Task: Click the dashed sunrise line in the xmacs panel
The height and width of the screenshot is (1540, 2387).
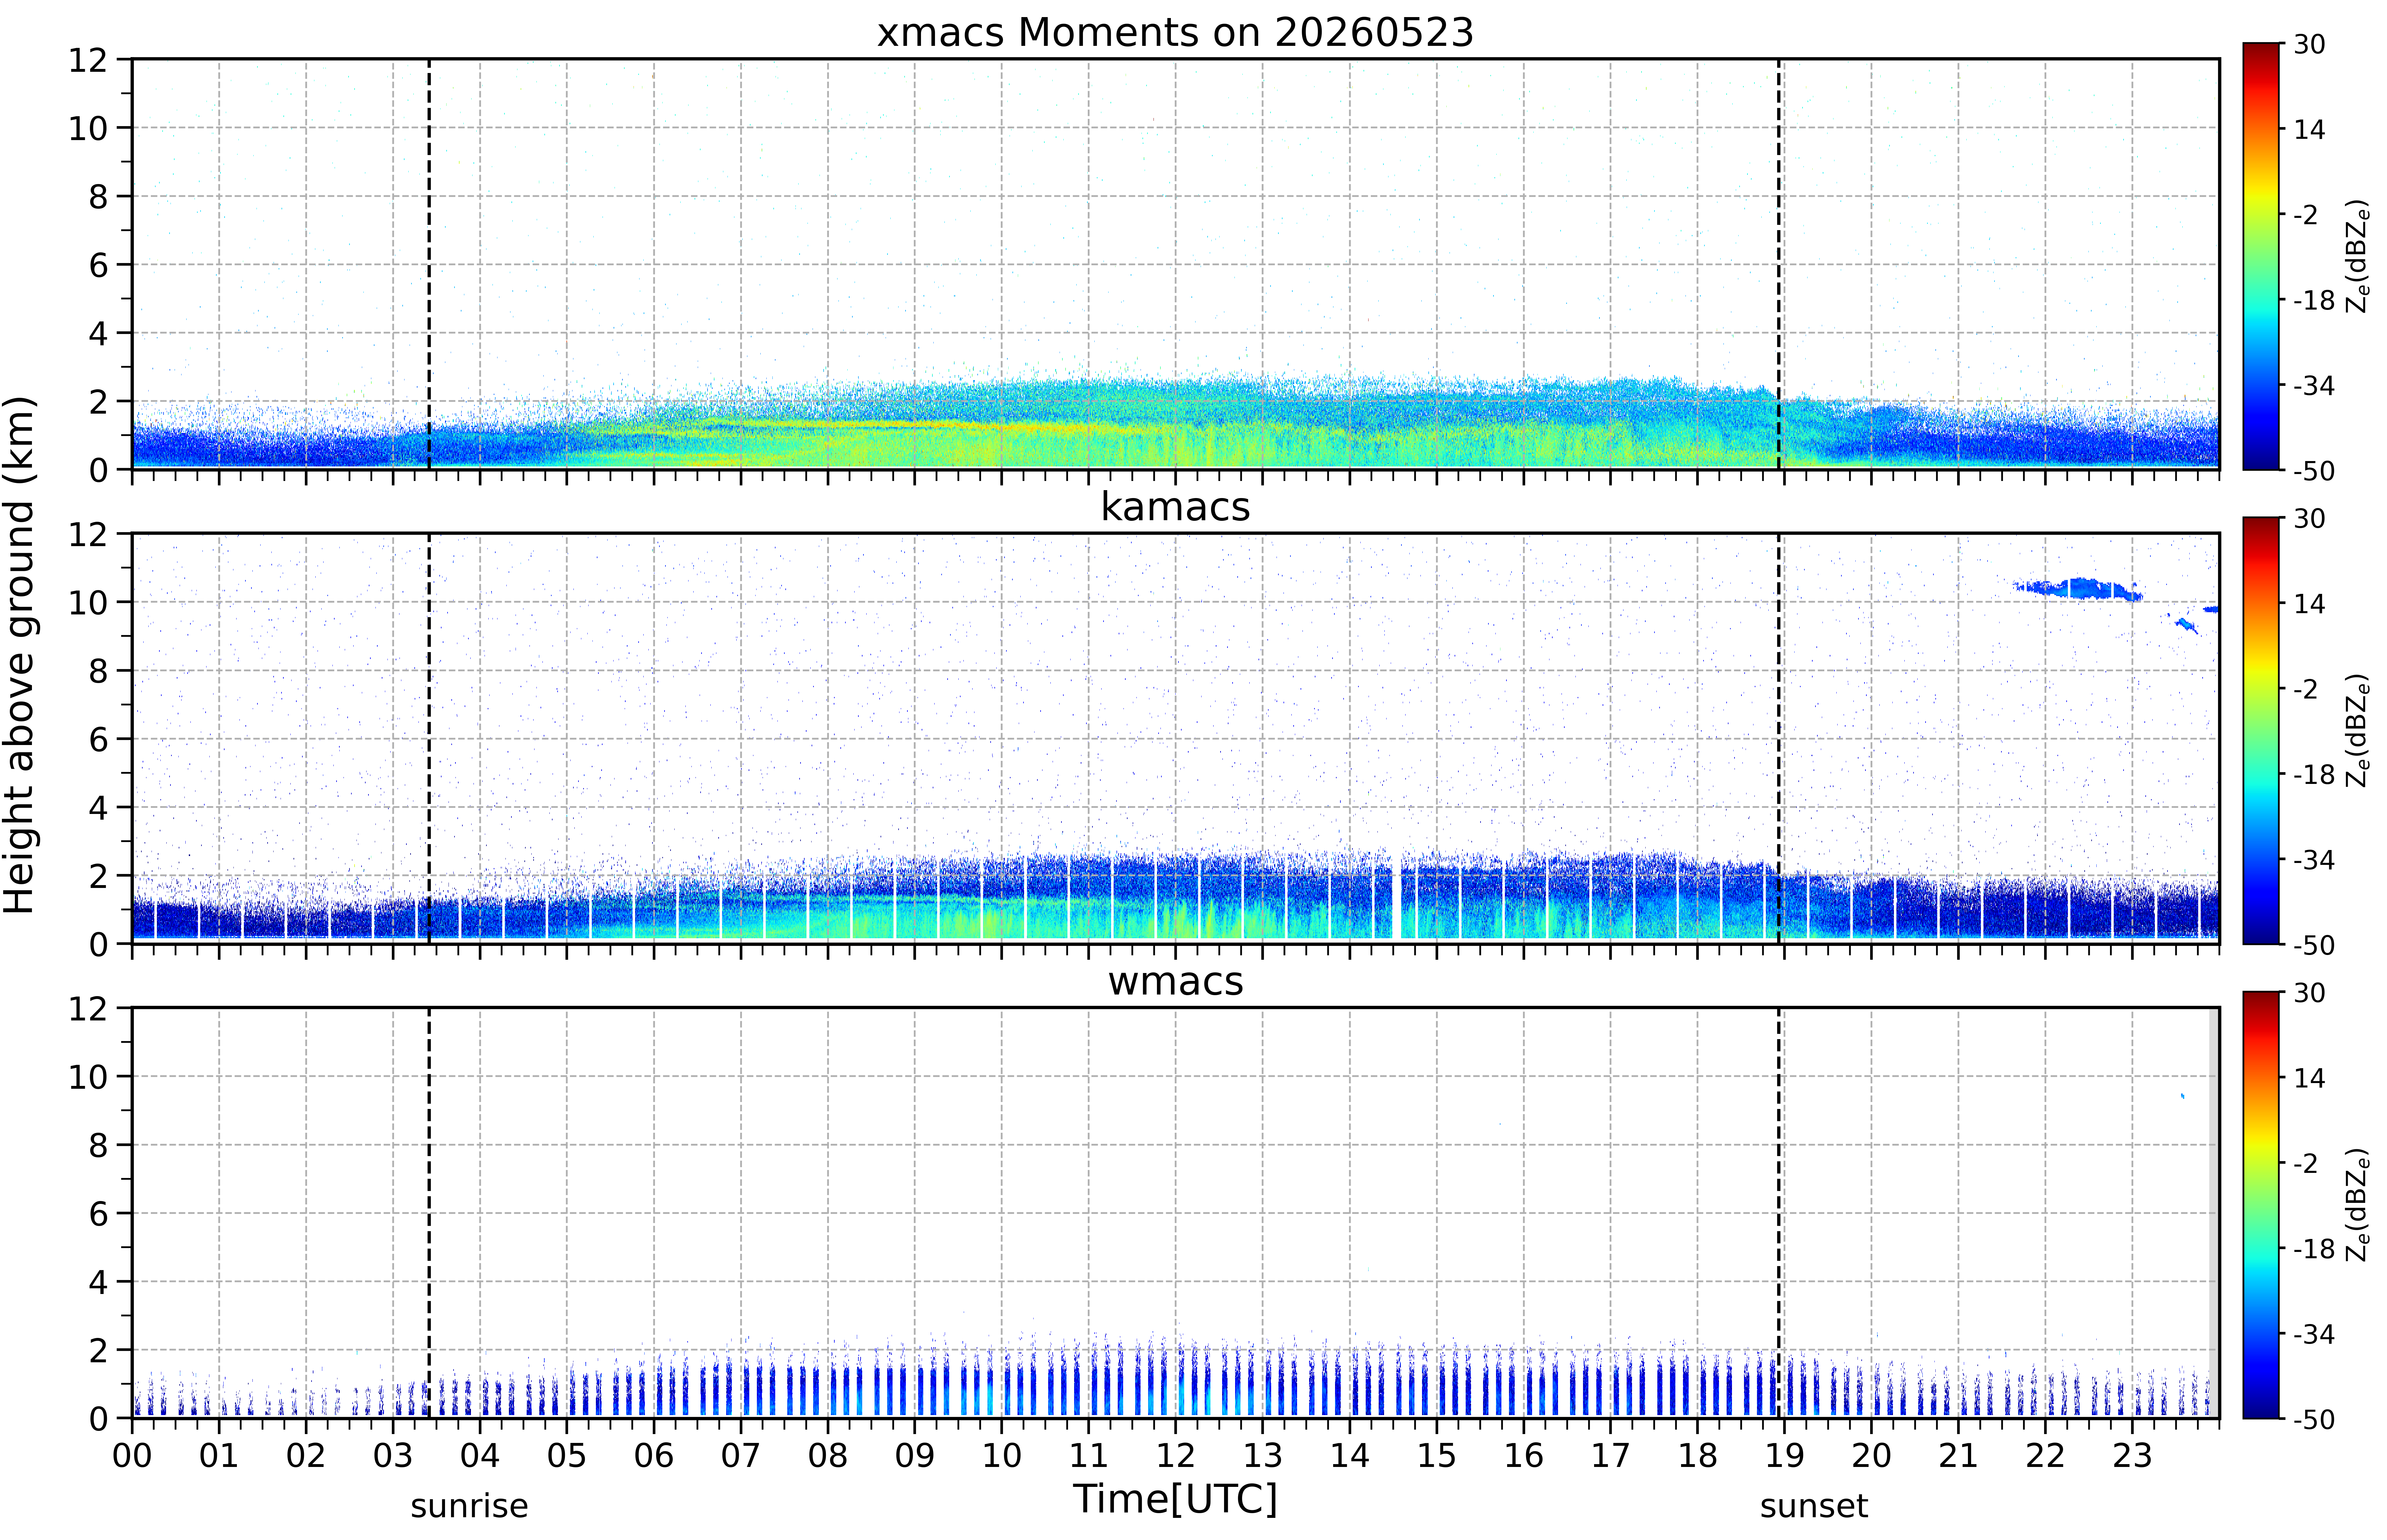Action: pos(429,264)
